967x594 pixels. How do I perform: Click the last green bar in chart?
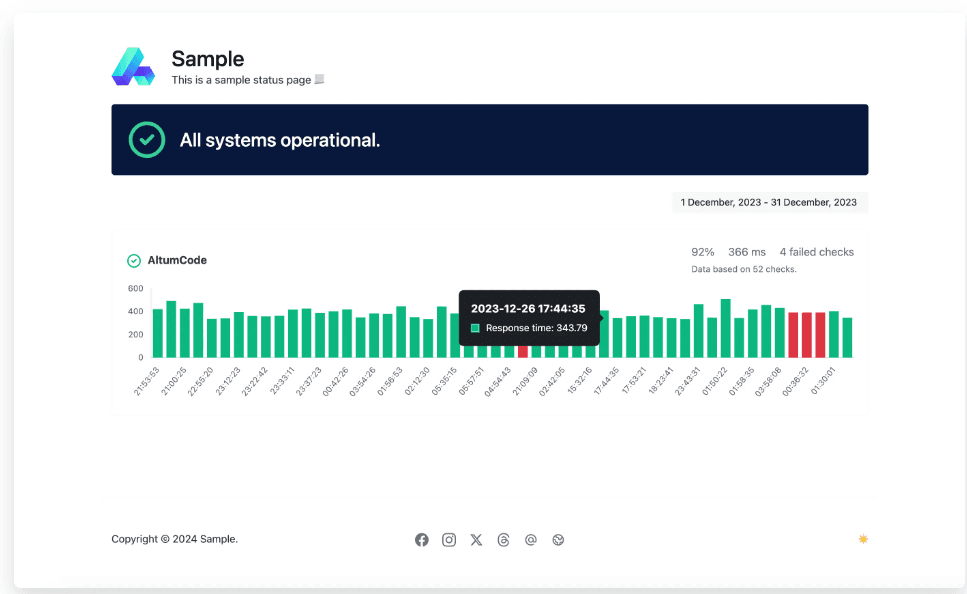click(x=847, y=338)
